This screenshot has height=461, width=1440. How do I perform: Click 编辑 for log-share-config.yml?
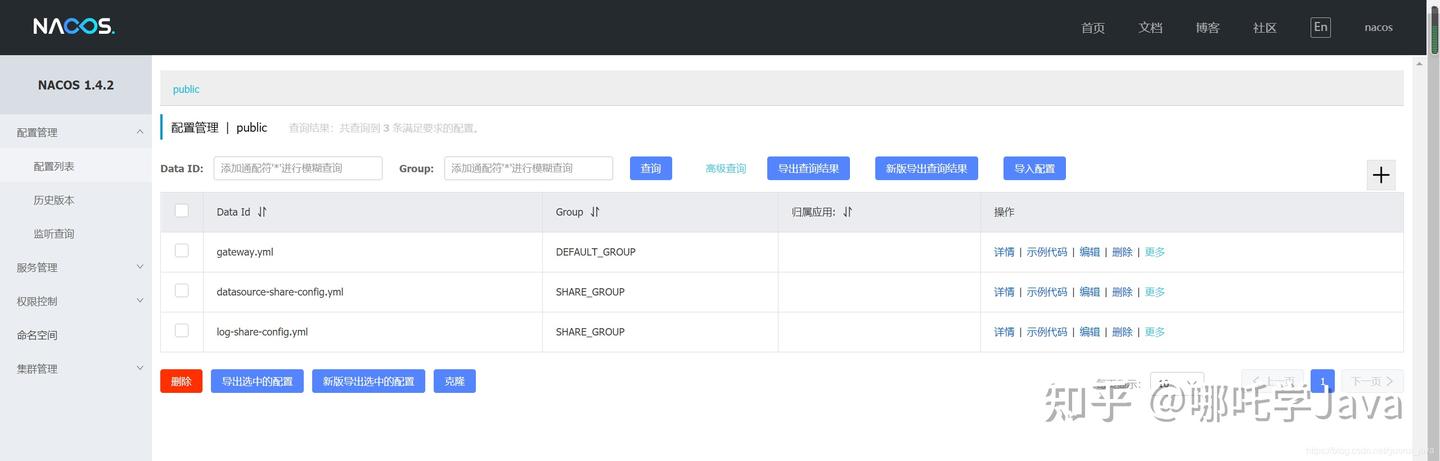point(1089,332)
